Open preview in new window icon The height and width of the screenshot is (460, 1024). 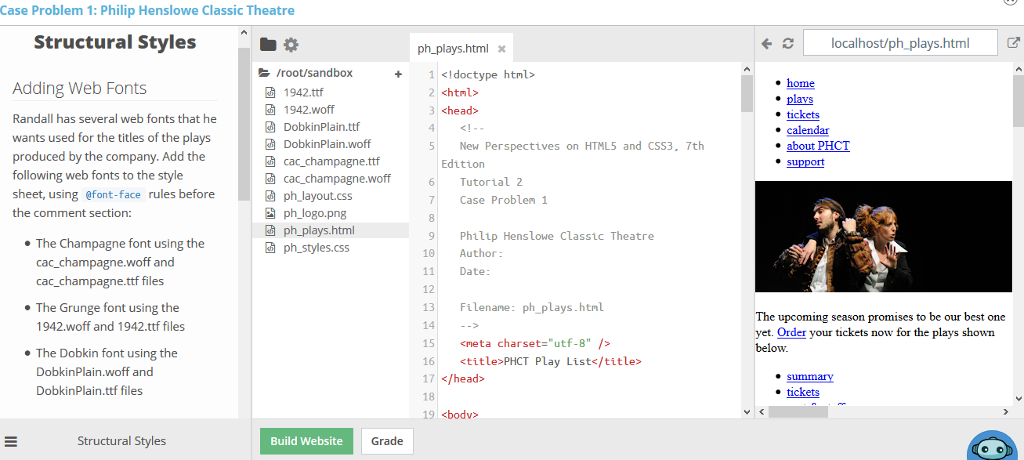[1013, 44]
